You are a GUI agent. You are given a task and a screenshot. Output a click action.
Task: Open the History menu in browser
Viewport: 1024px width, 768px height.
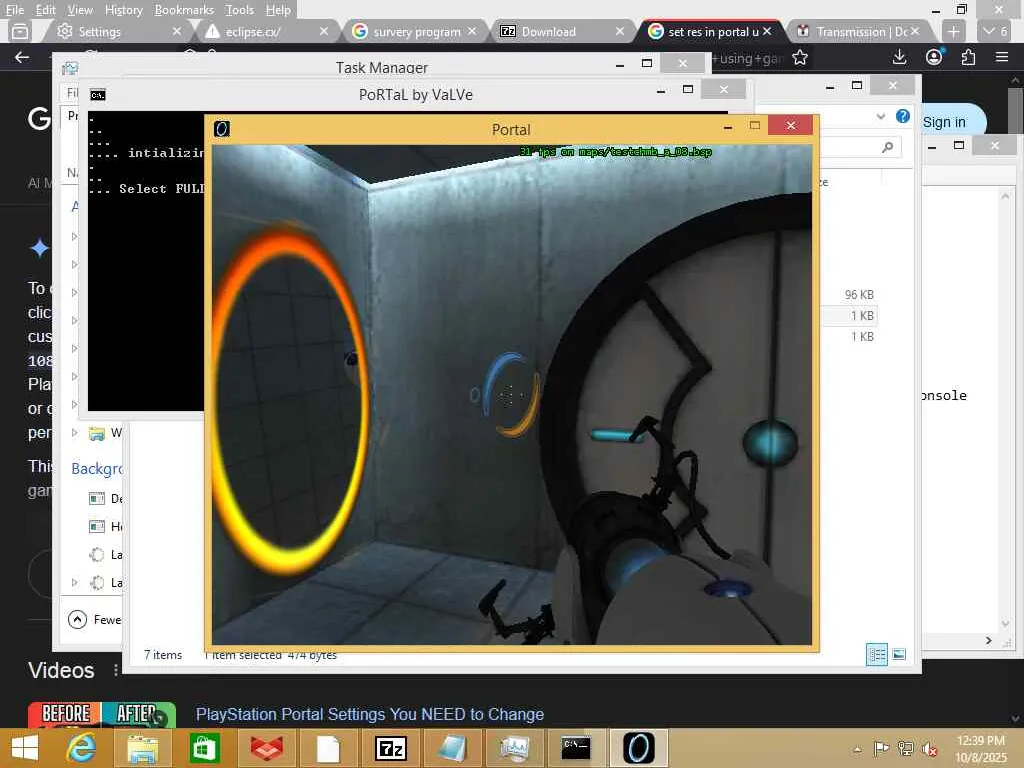pos(123,10)
